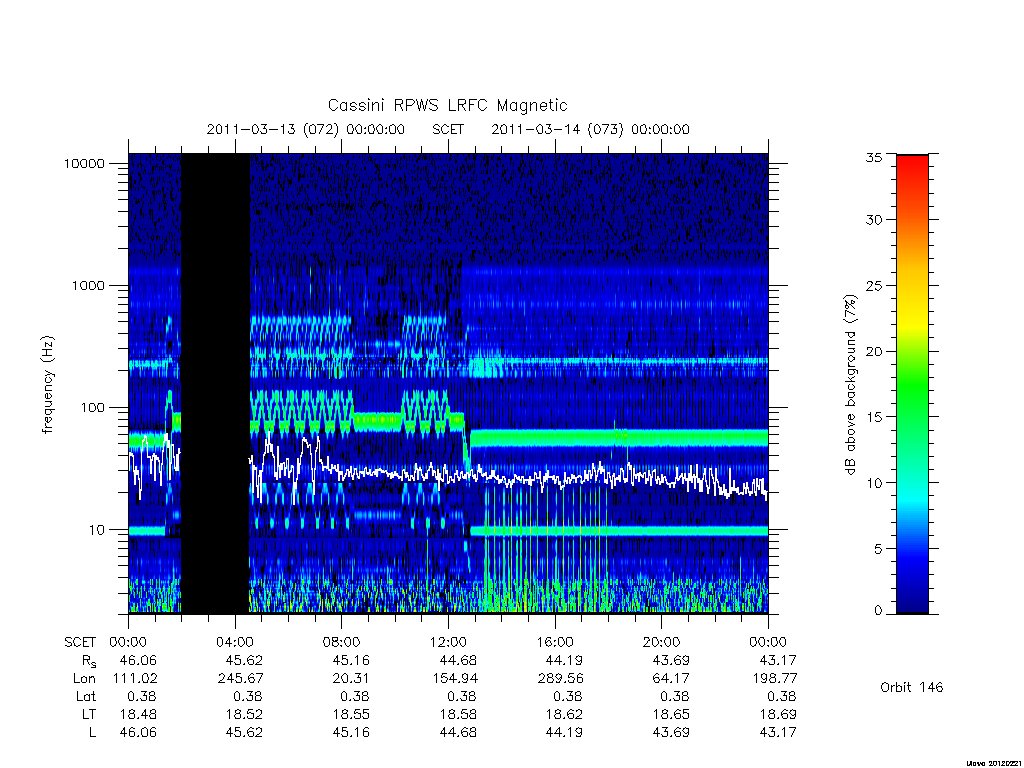Click the '16:00' SCET time label
Image resolution: width=1024 pixels, height=768 pixels.
pos(555,643)
